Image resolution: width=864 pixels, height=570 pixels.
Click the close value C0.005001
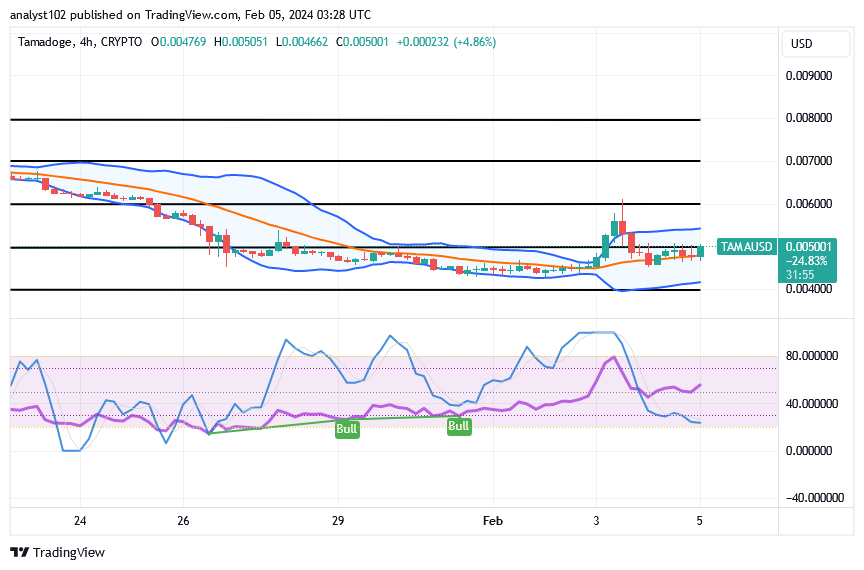click(x=362, y=42)
